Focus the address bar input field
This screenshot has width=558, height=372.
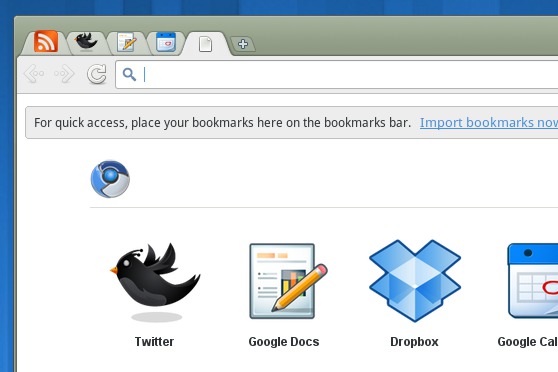point(337,74)
